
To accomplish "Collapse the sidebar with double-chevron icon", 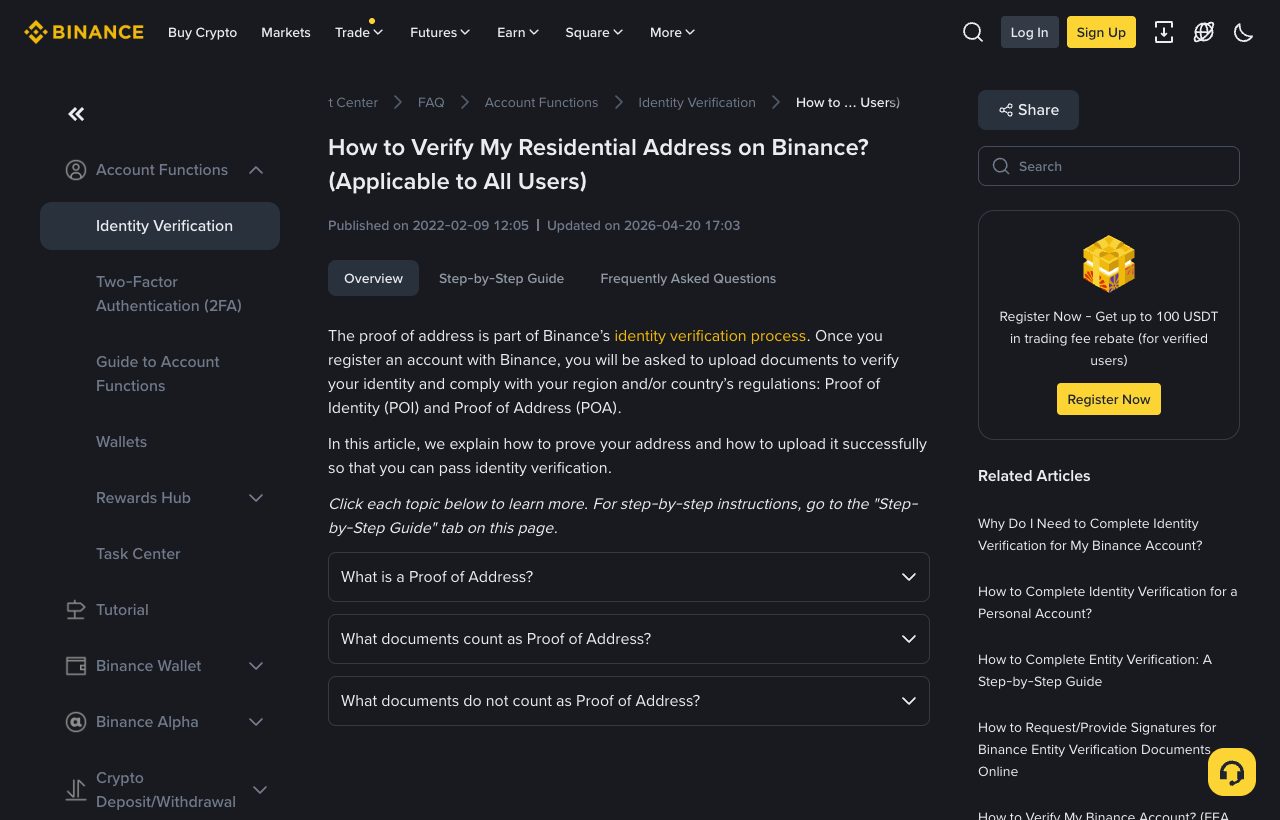I will [x=76, y=114].
